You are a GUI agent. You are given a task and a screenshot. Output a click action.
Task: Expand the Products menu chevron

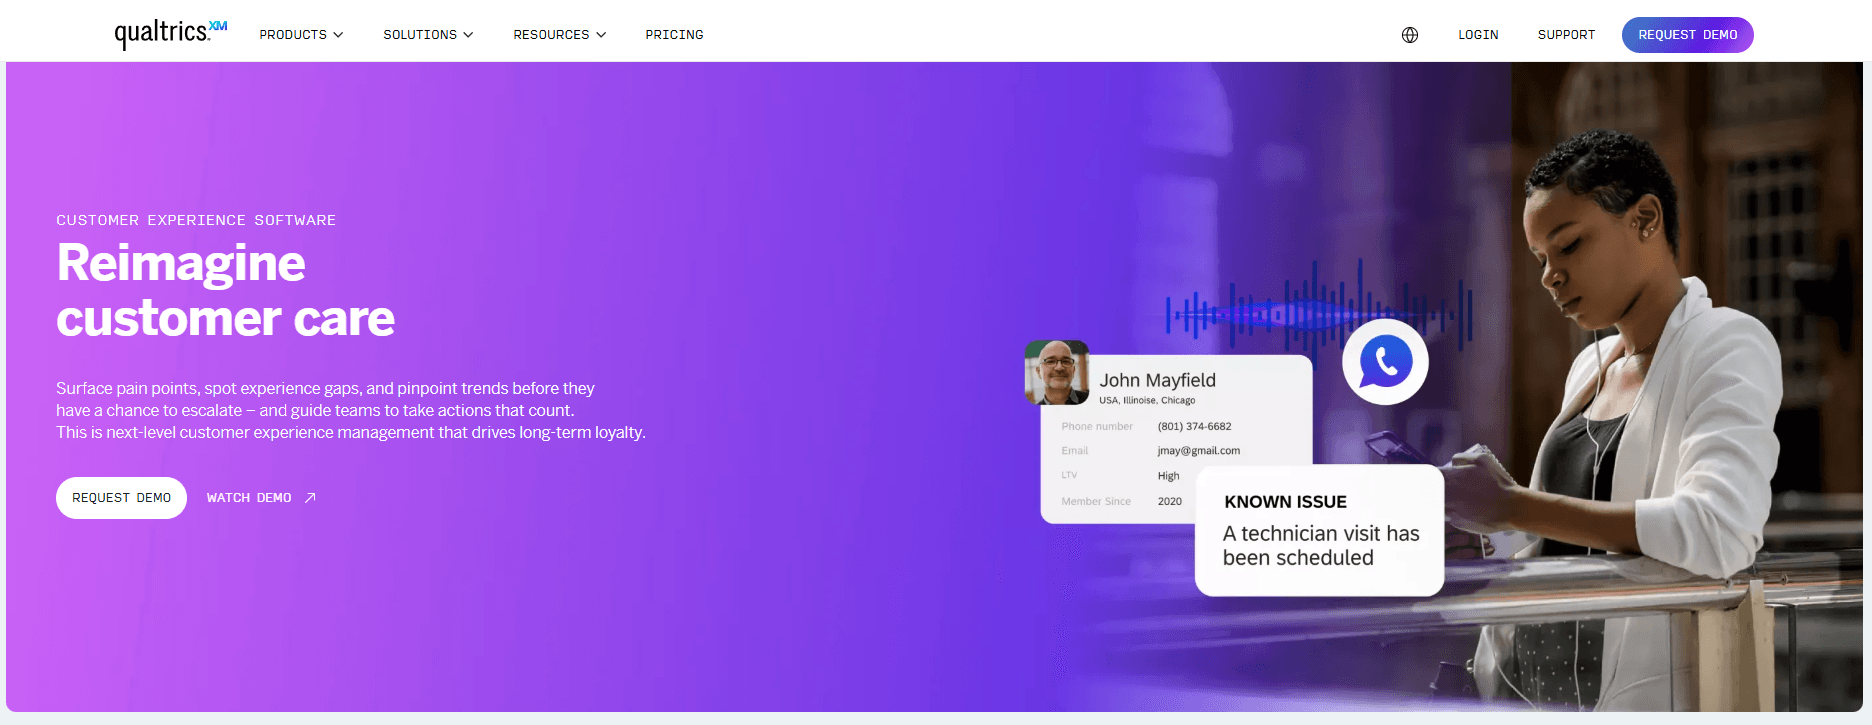pyautogui.click(x=338, y=35)
